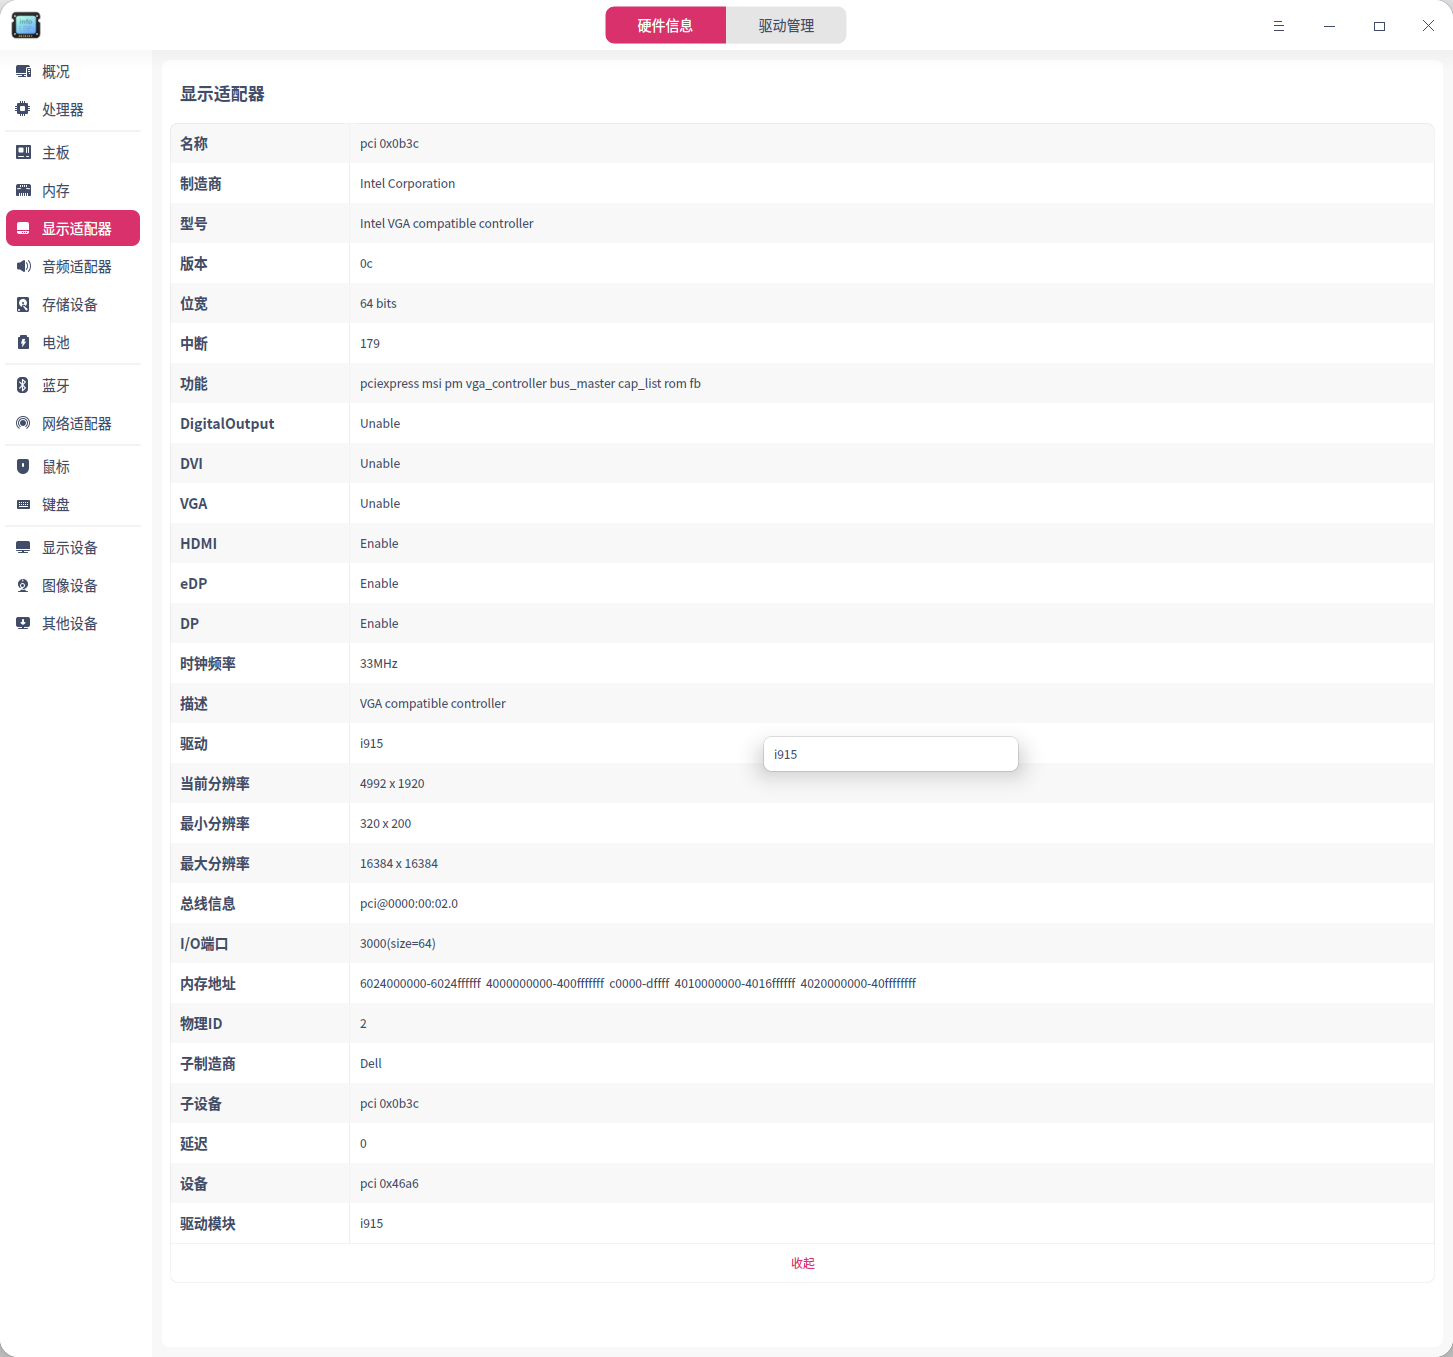Click the 版本 value 0c

pos(366,263)
